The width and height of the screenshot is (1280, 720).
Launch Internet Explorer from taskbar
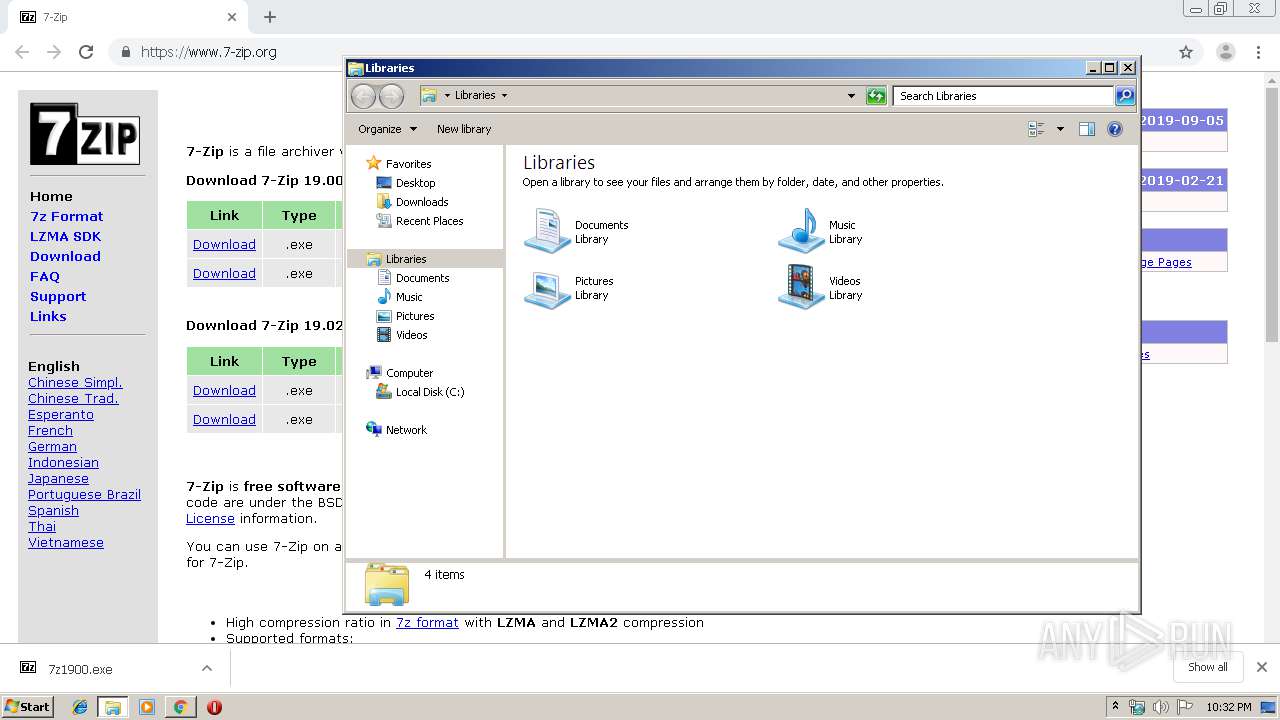coord(80,707)
